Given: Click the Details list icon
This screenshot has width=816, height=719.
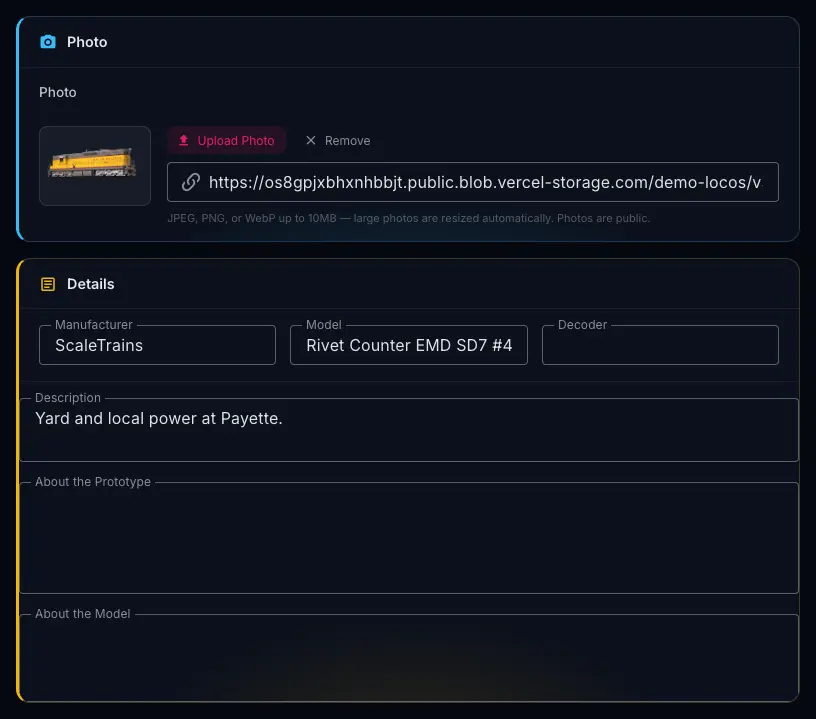Looking at the screenshot, I should pyautogui.click(x=48, y=284).
